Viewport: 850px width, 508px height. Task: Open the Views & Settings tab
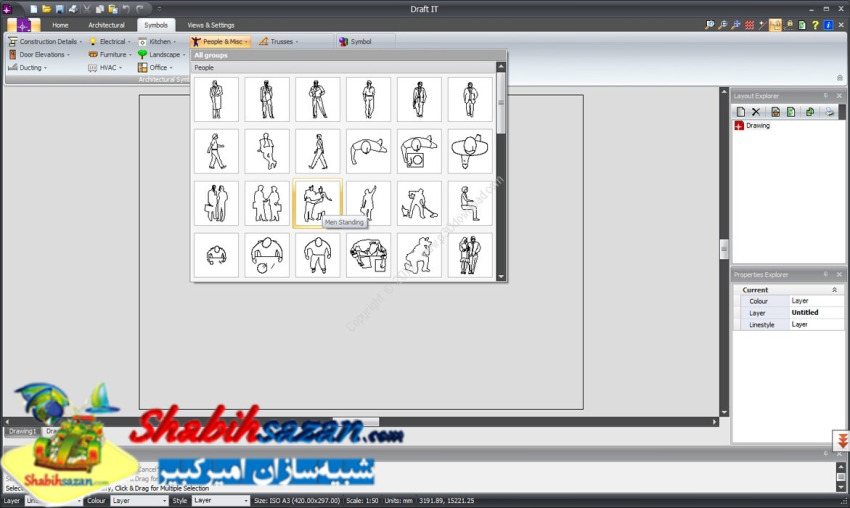211,25
